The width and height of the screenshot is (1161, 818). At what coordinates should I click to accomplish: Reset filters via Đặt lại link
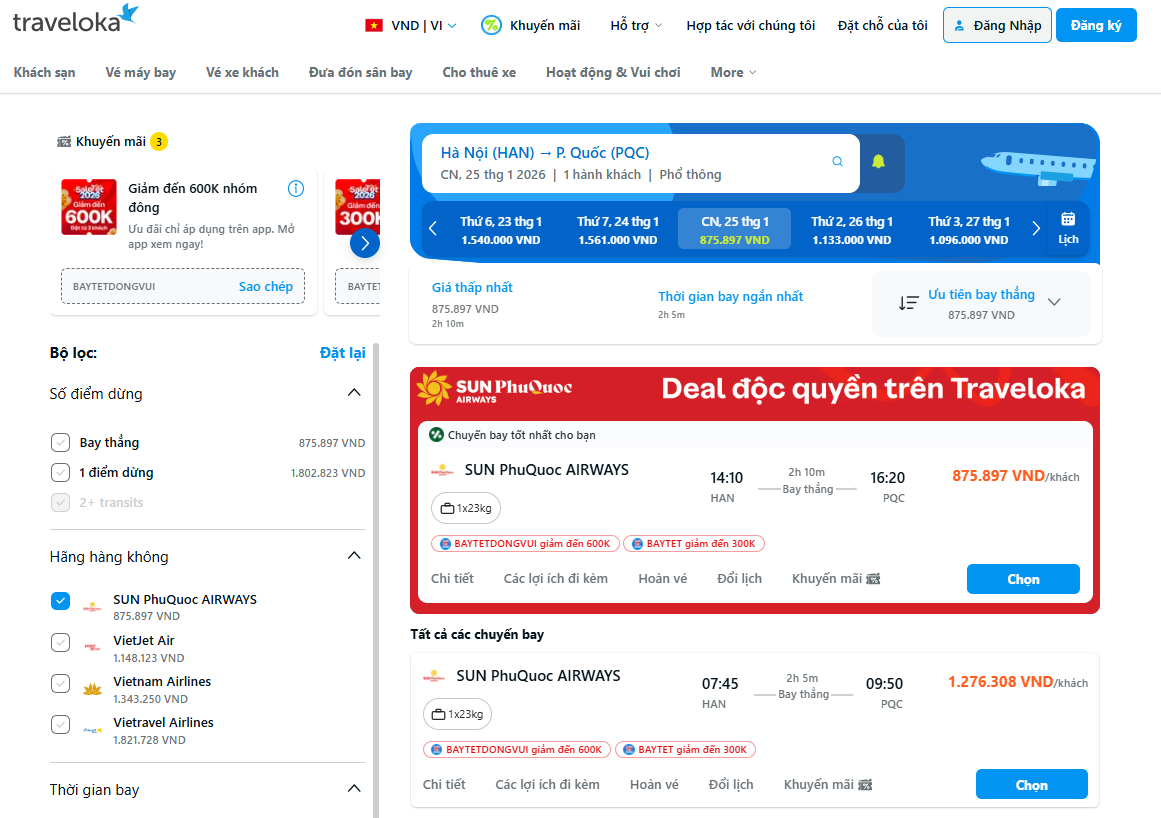(343, 352)
